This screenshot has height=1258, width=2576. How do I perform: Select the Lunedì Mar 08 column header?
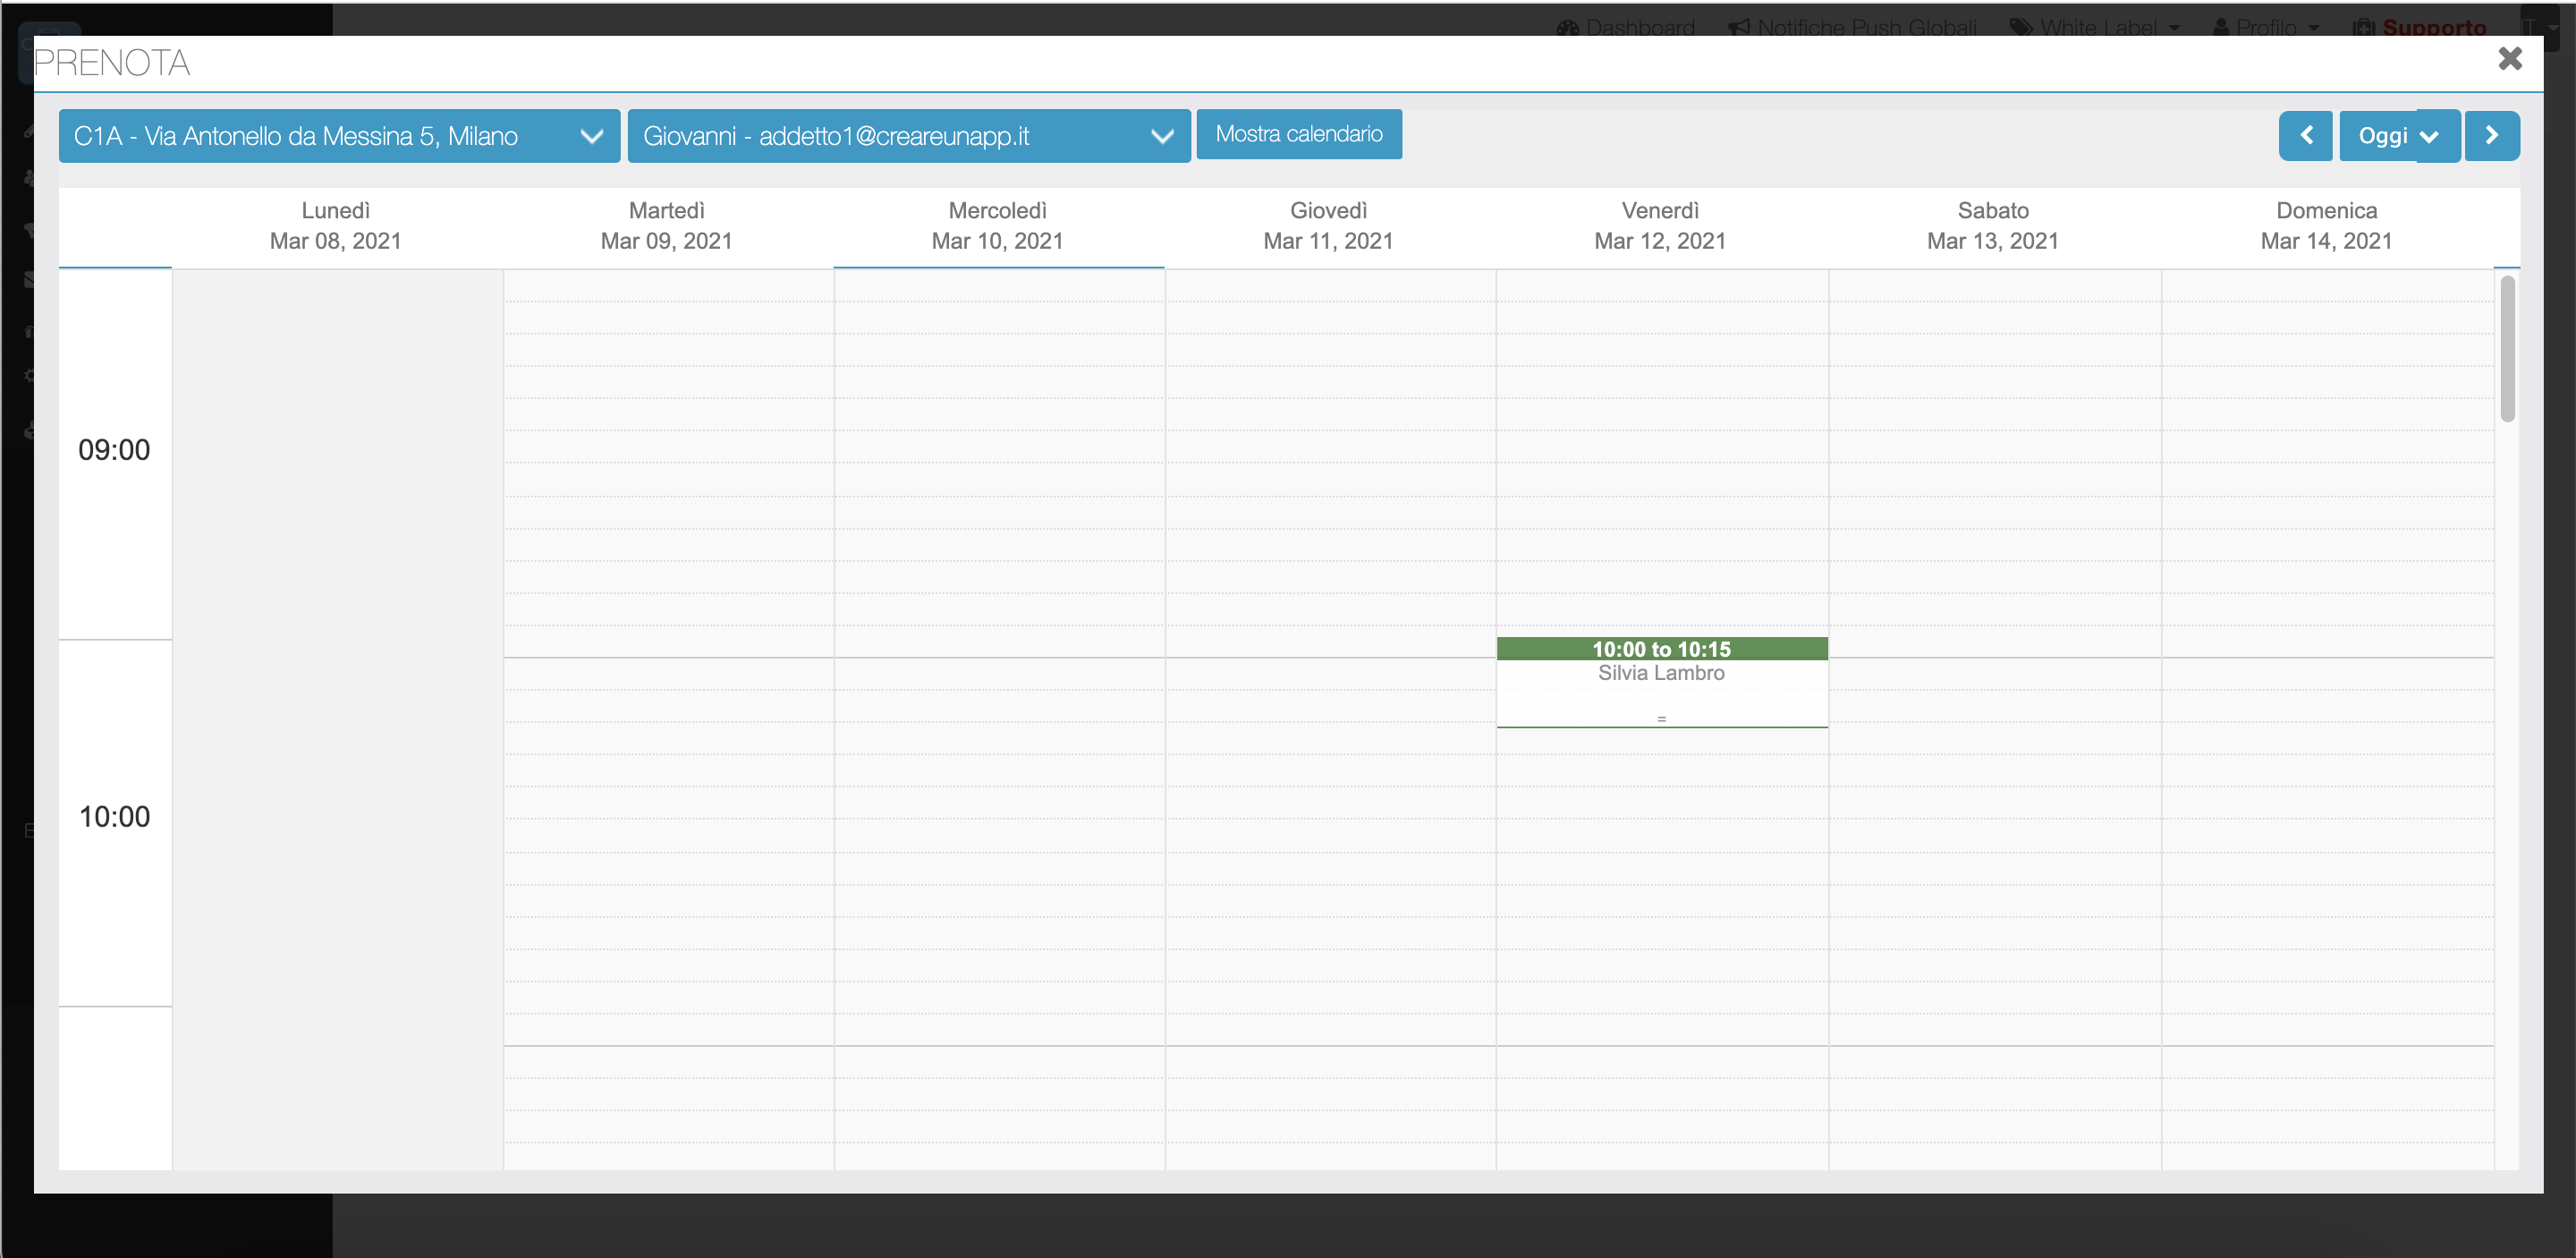coord(336,226)
